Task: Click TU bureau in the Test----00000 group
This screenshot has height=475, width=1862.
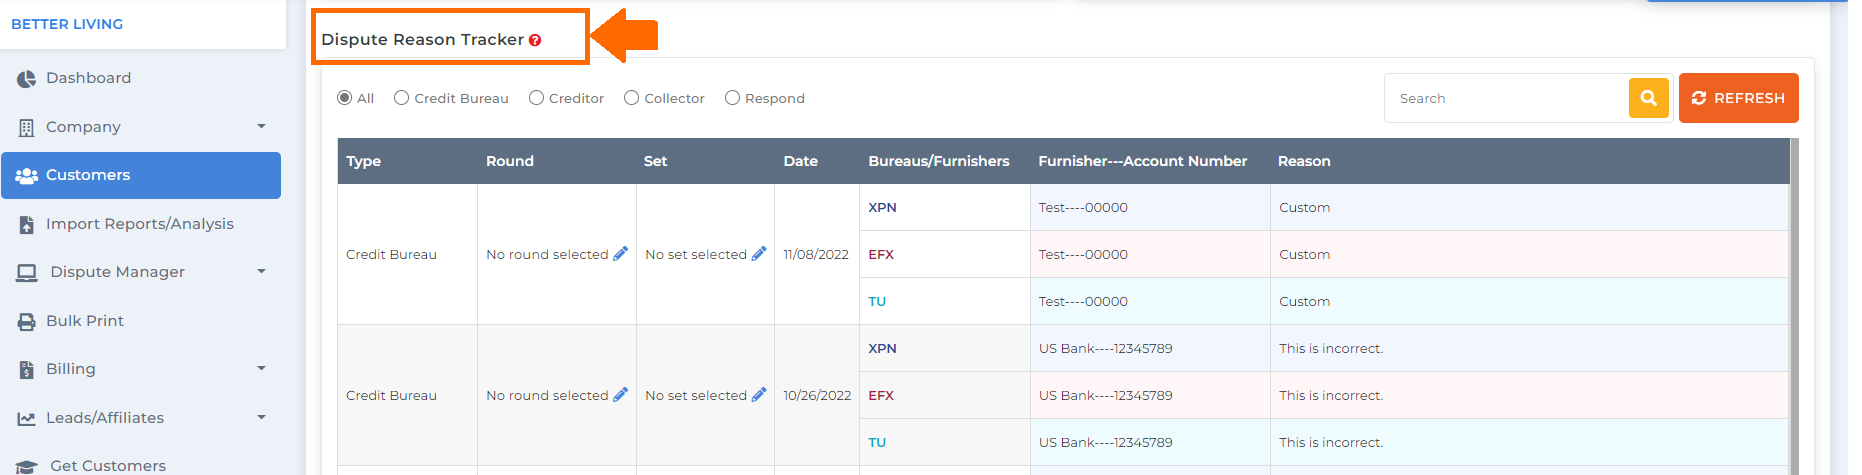Action: (877, 302)
